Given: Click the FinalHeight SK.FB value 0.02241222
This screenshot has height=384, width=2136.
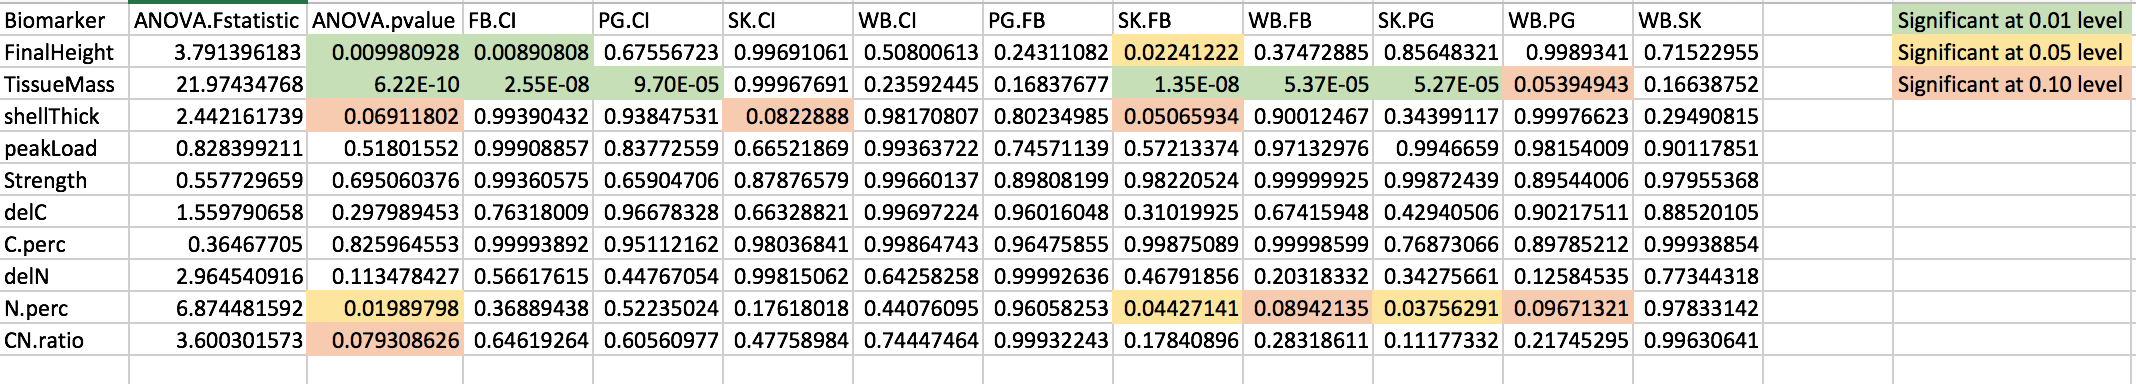Looking at the screenshot, I should click(x=1178, y=52).
